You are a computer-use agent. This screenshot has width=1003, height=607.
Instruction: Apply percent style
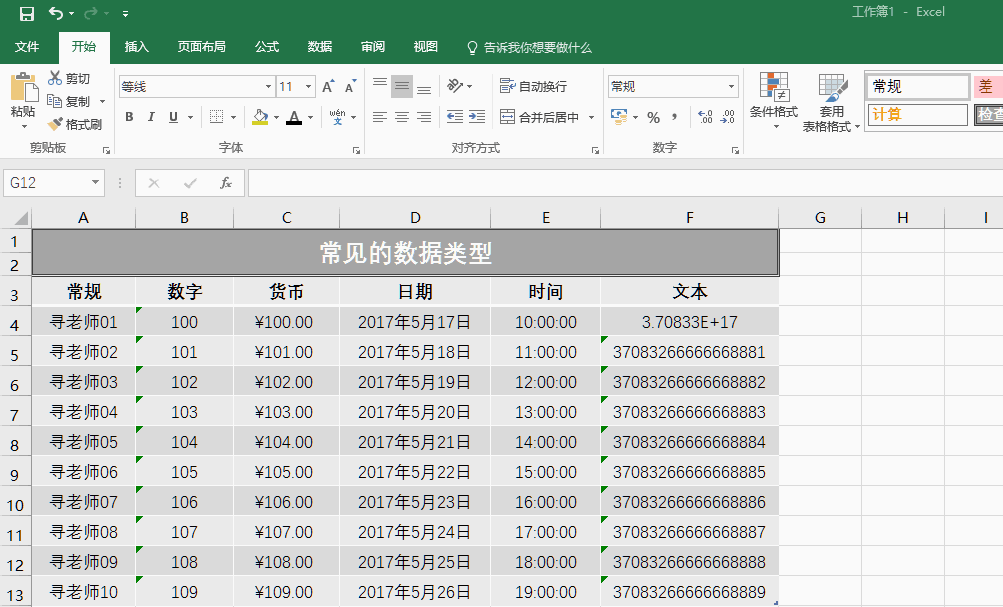point(653,117)
